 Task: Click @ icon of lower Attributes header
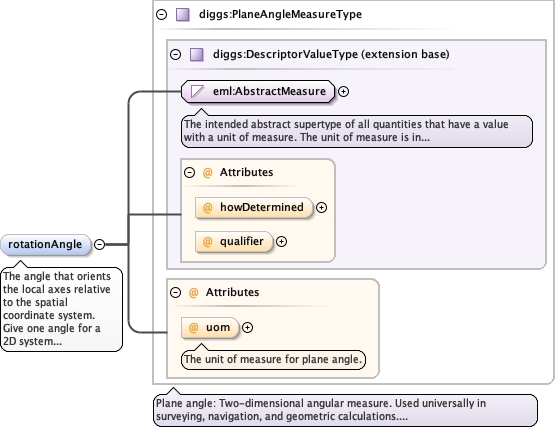(193, 292)
